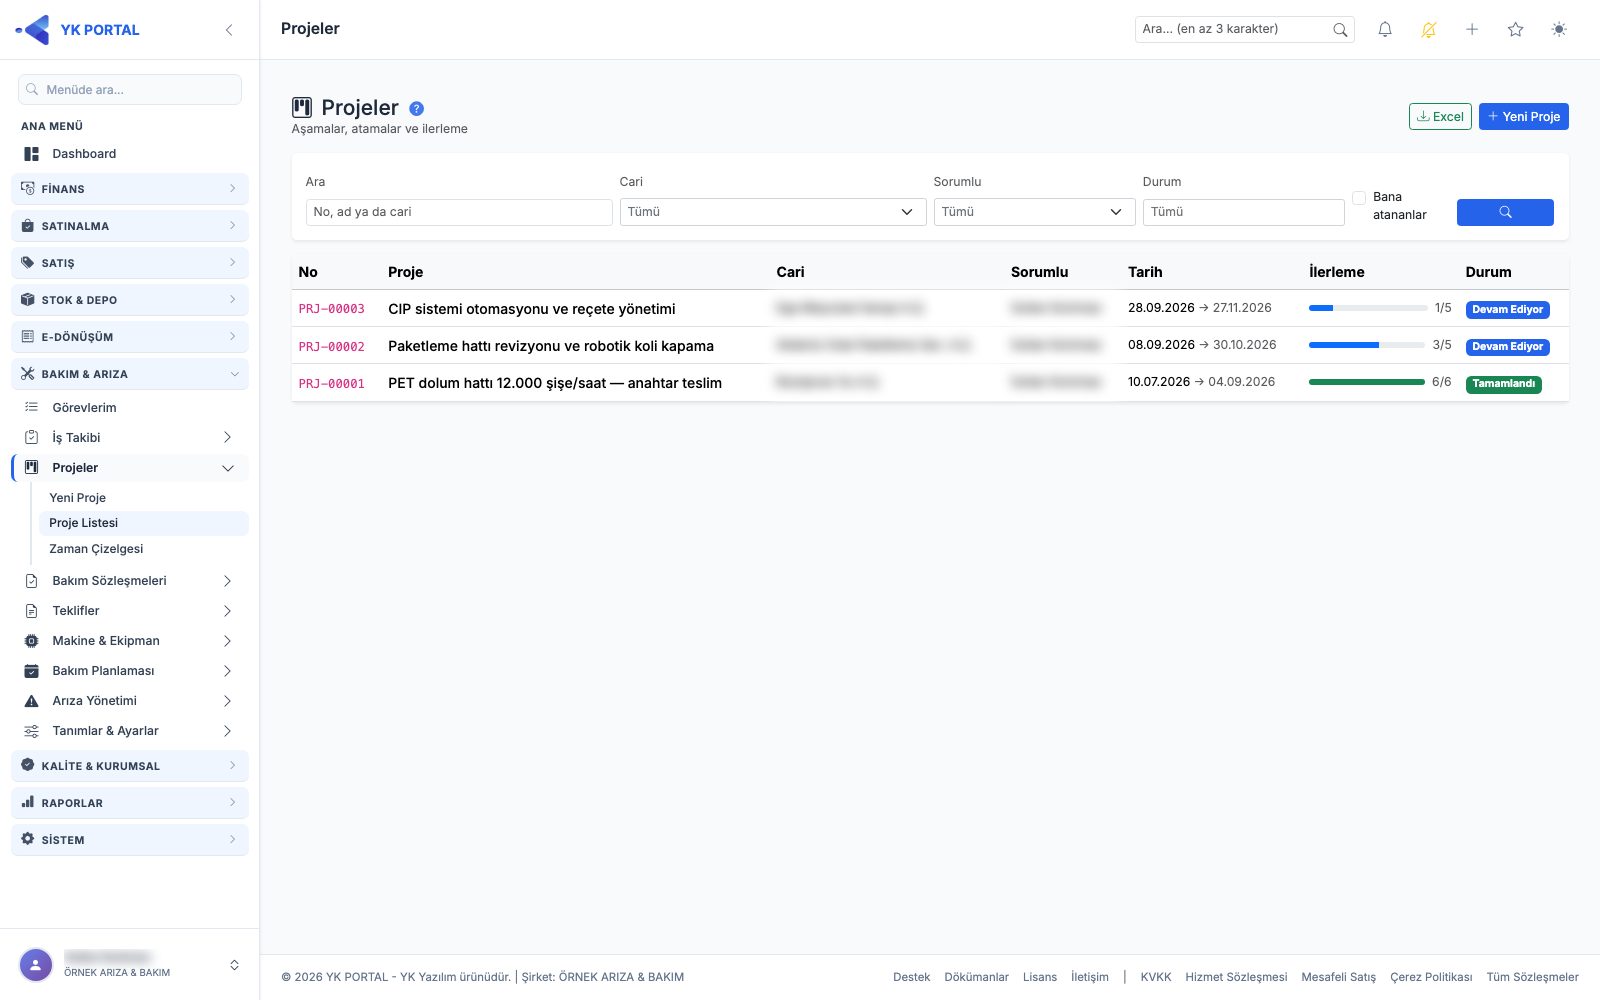Open Proje Listesi submenu item
The height and width of the screenshot is (1000, 1600).
143,523
